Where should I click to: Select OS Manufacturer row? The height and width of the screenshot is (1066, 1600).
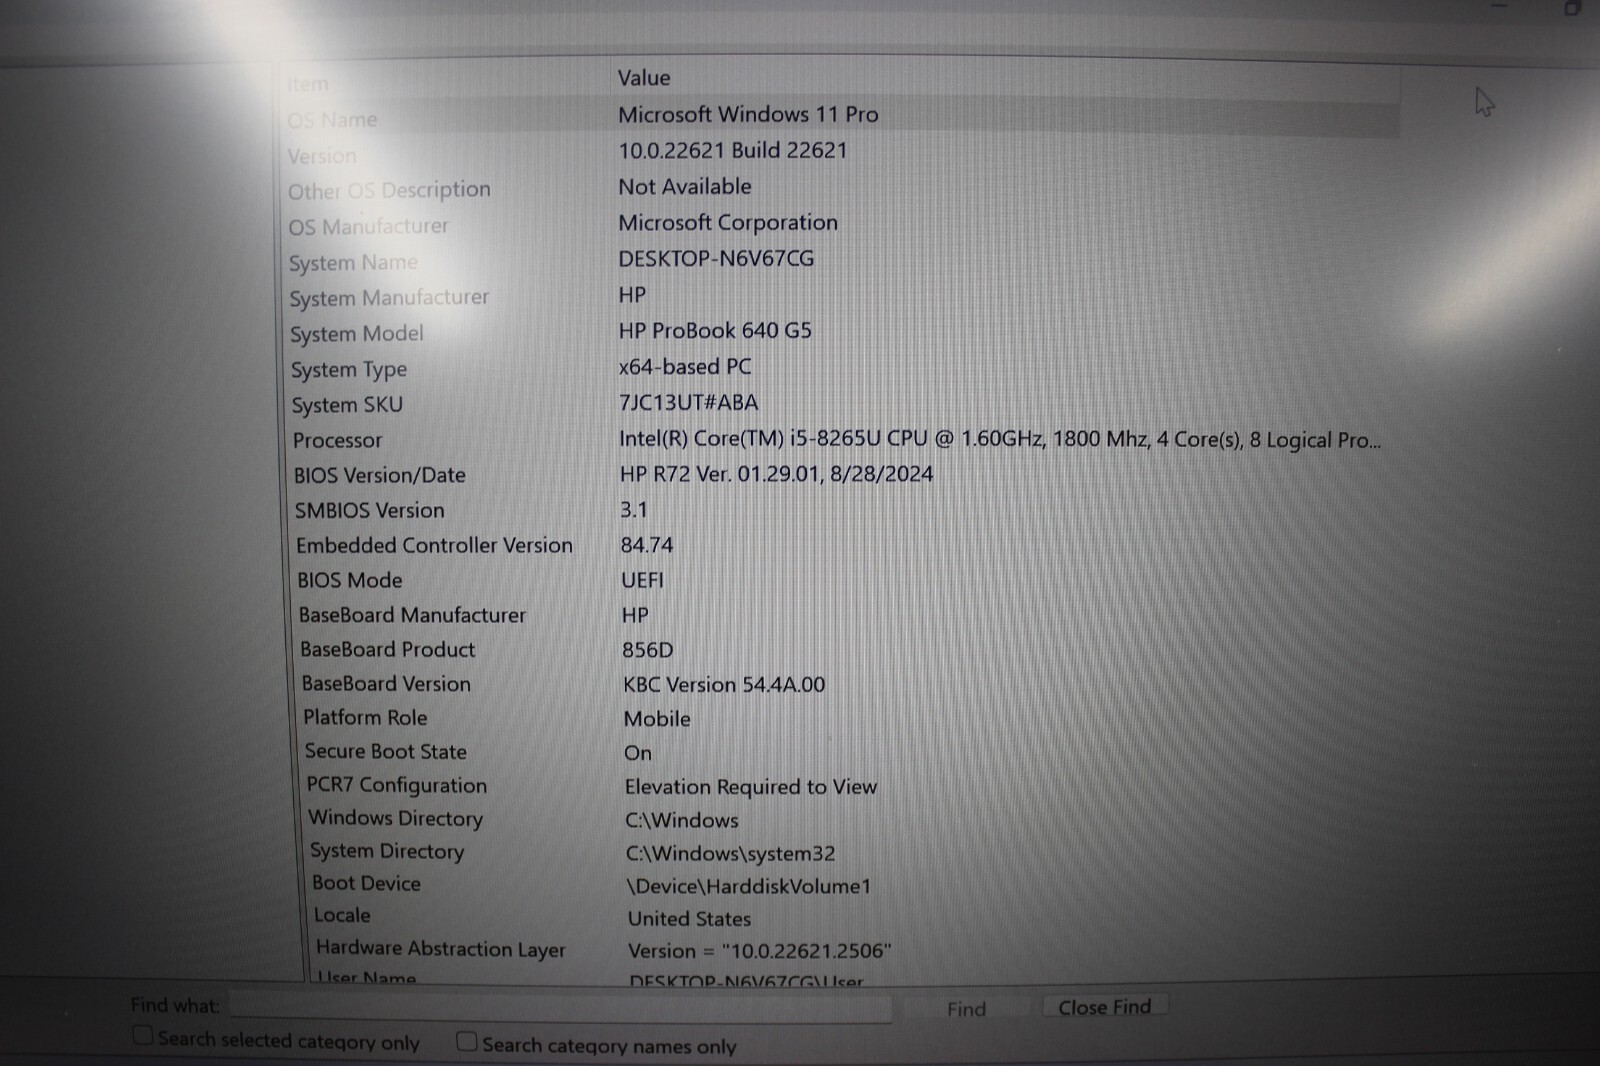tap(369, 227)
